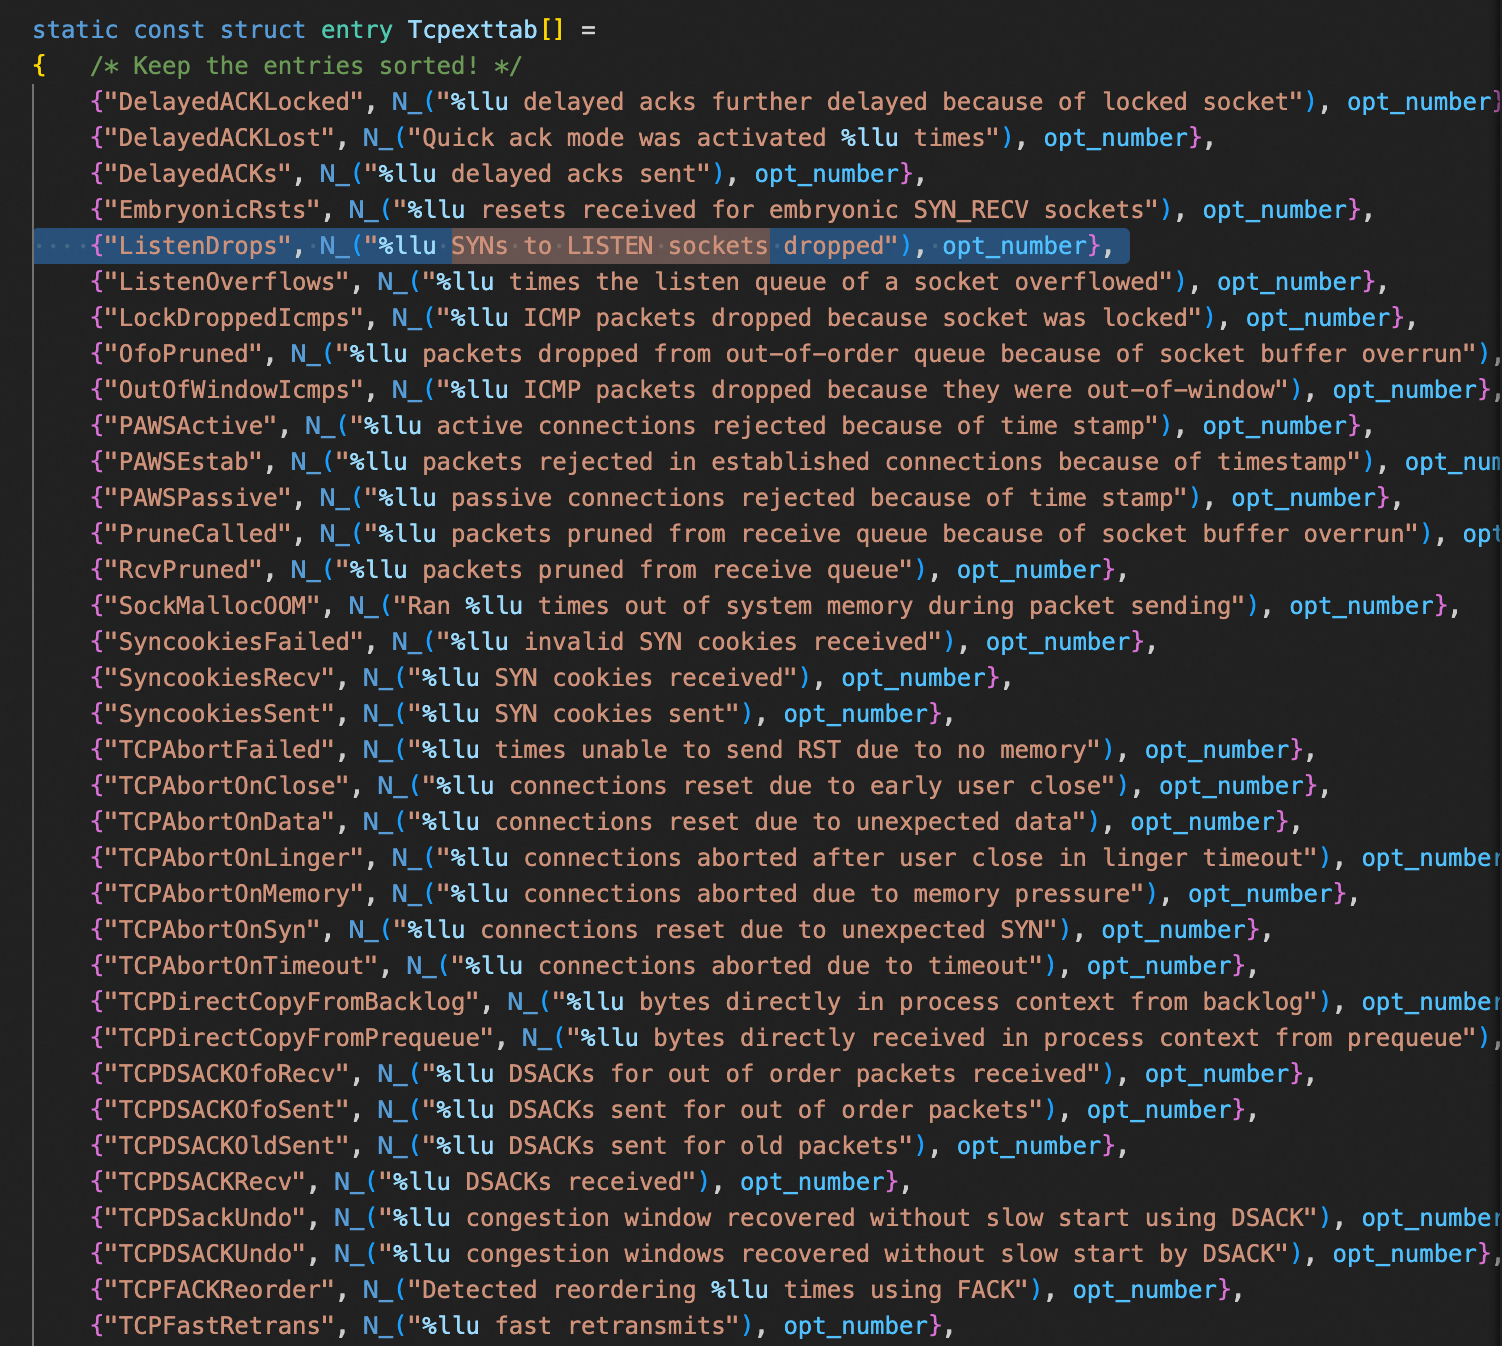Click the "EmbryonicRsts" key string
Screen dimensions: 1502x1346
point(211,210)
